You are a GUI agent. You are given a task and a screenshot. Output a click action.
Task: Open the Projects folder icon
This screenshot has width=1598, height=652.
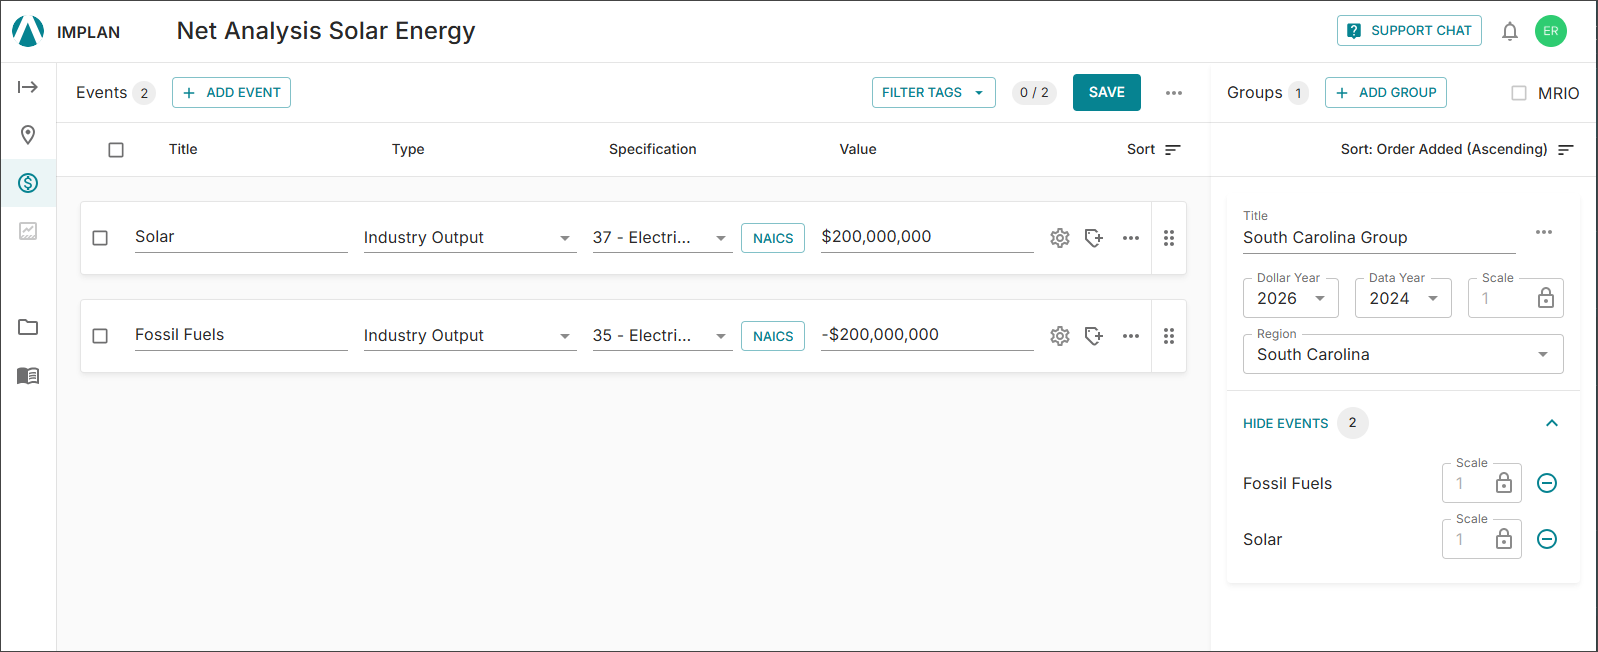(28, 327)
